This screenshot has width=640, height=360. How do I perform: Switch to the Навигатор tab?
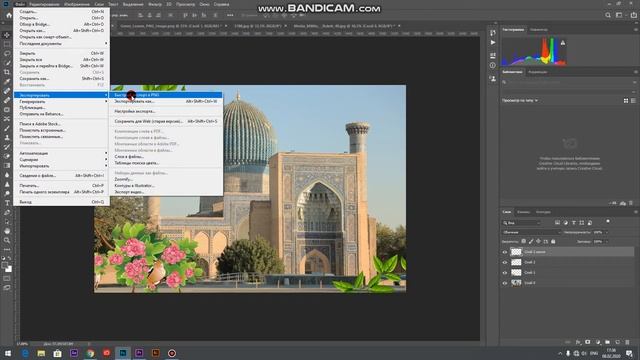[x=539, y=29]
